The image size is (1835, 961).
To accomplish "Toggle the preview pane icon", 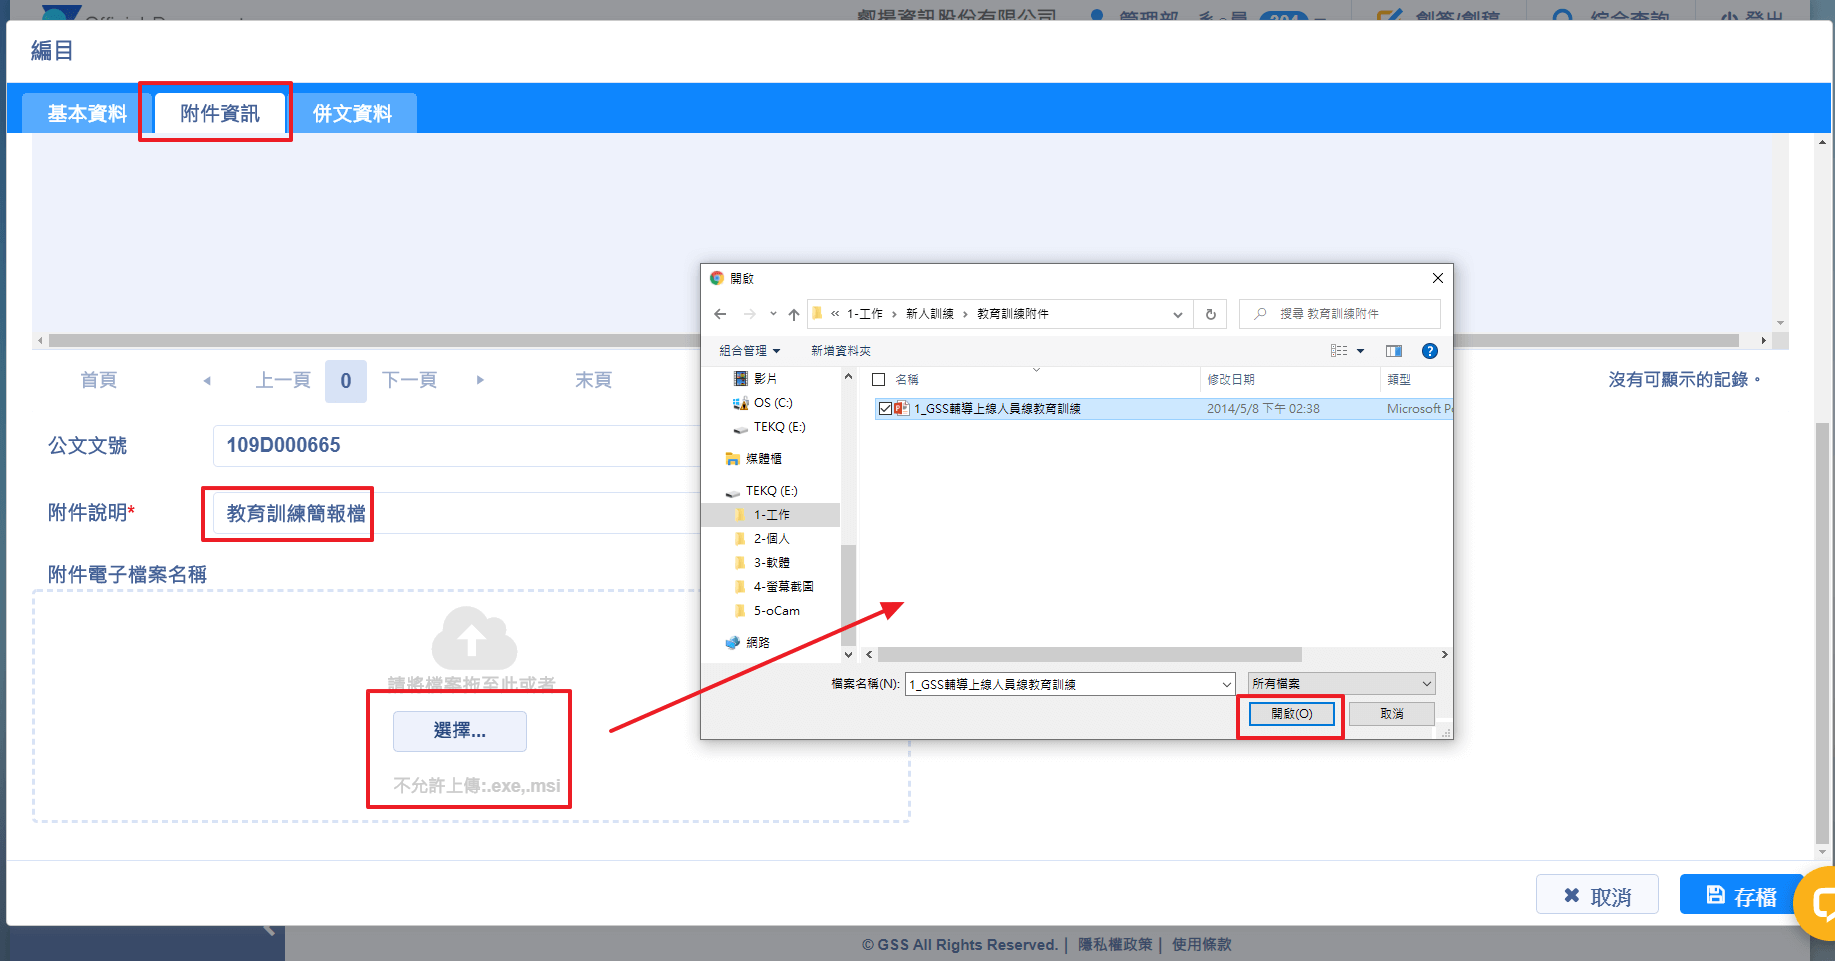I will click(1393, 351).
